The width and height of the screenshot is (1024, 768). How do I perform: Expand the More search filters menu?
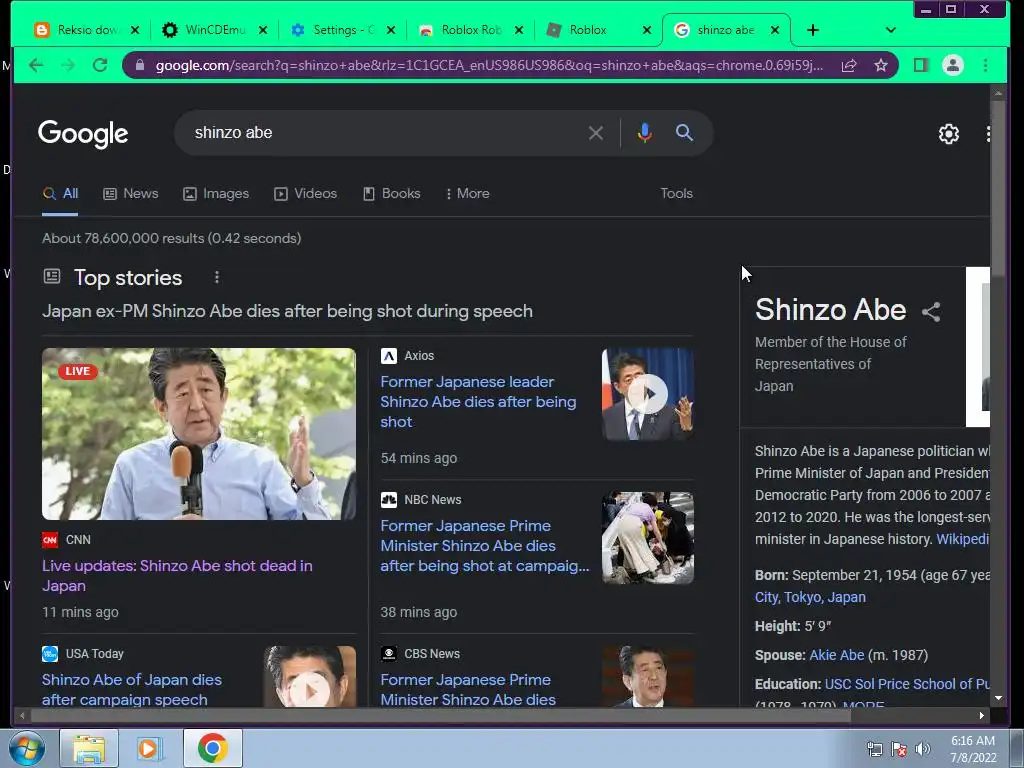(468, 193)
